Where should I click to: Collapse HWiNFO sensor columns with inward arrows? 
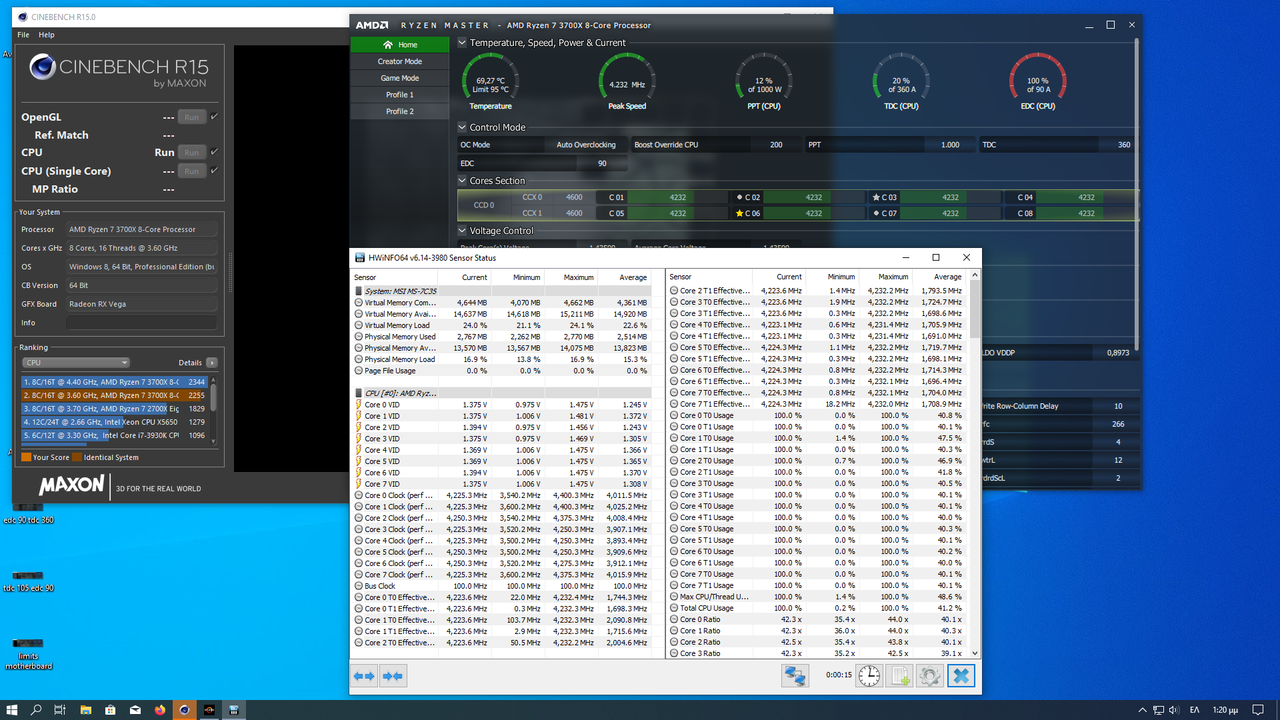[x=393, y=676]
